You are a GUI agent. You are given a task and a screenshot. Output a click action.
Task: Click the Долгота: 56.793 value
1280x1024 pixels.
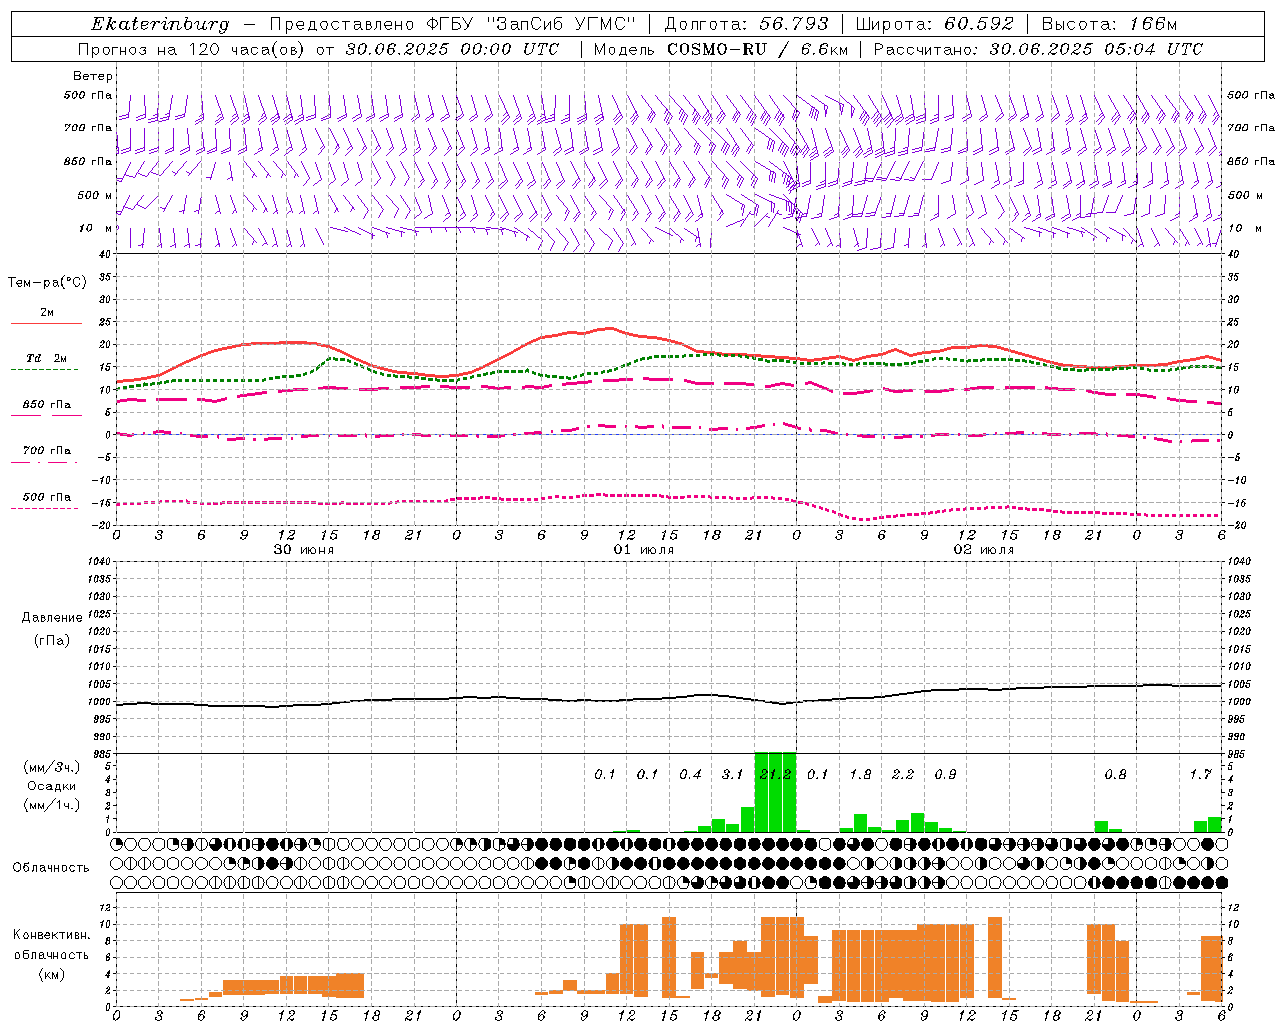746,24
